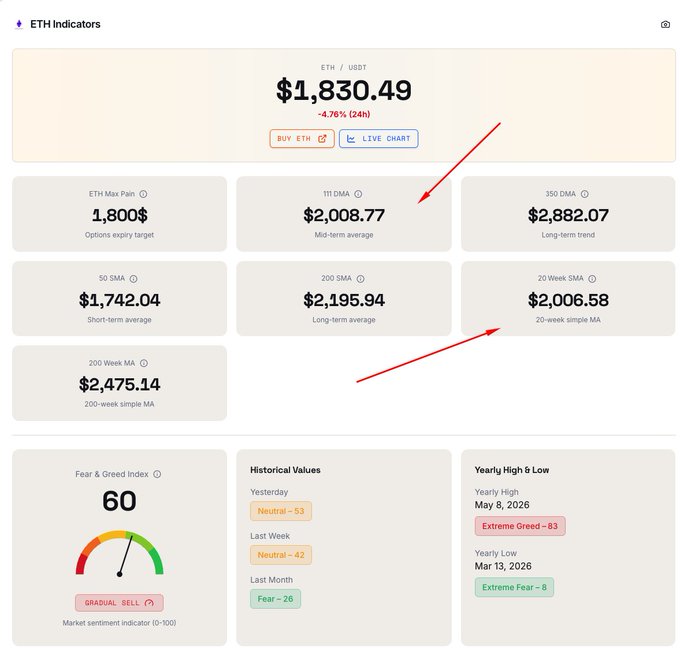Click the Neutral – 42 last week badge
Viewport: 680px width, 652px height.
tap(281, 555)
